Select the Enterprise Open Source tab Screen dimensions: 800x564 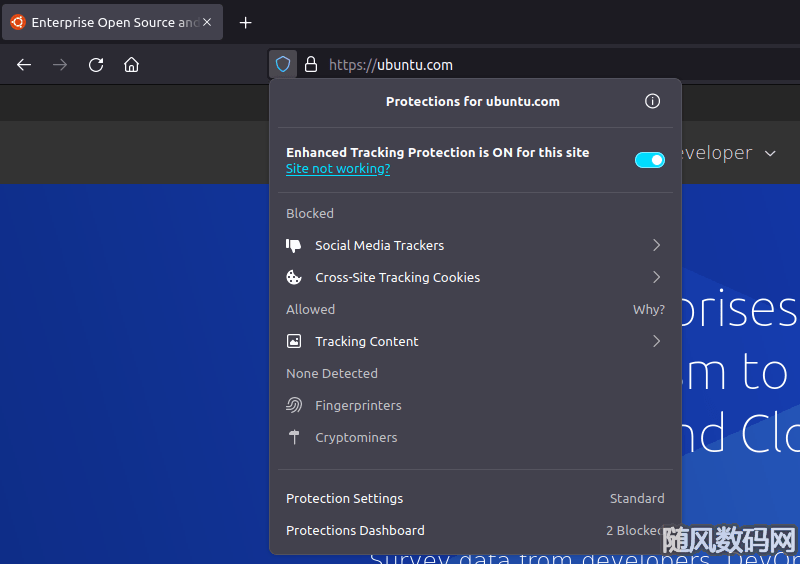(112, 22)
